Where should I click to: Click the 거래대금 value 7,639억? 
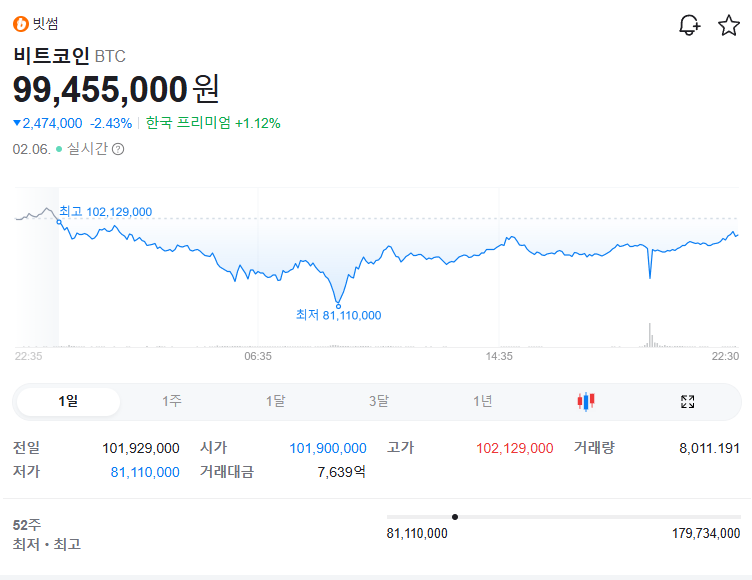[x=341, y=472]
